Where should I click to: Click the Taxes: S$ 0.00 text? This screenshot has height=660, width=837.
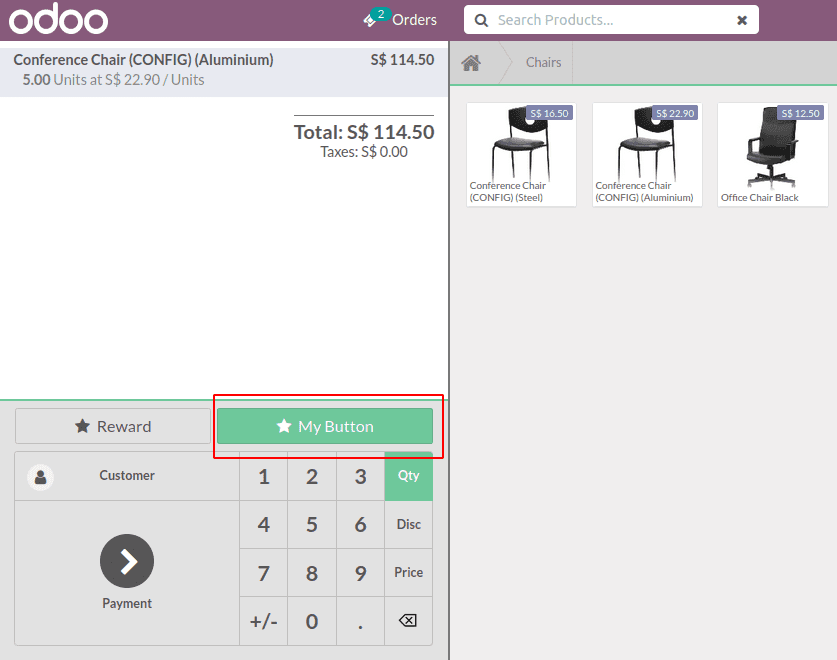click(x=364, y=152)
